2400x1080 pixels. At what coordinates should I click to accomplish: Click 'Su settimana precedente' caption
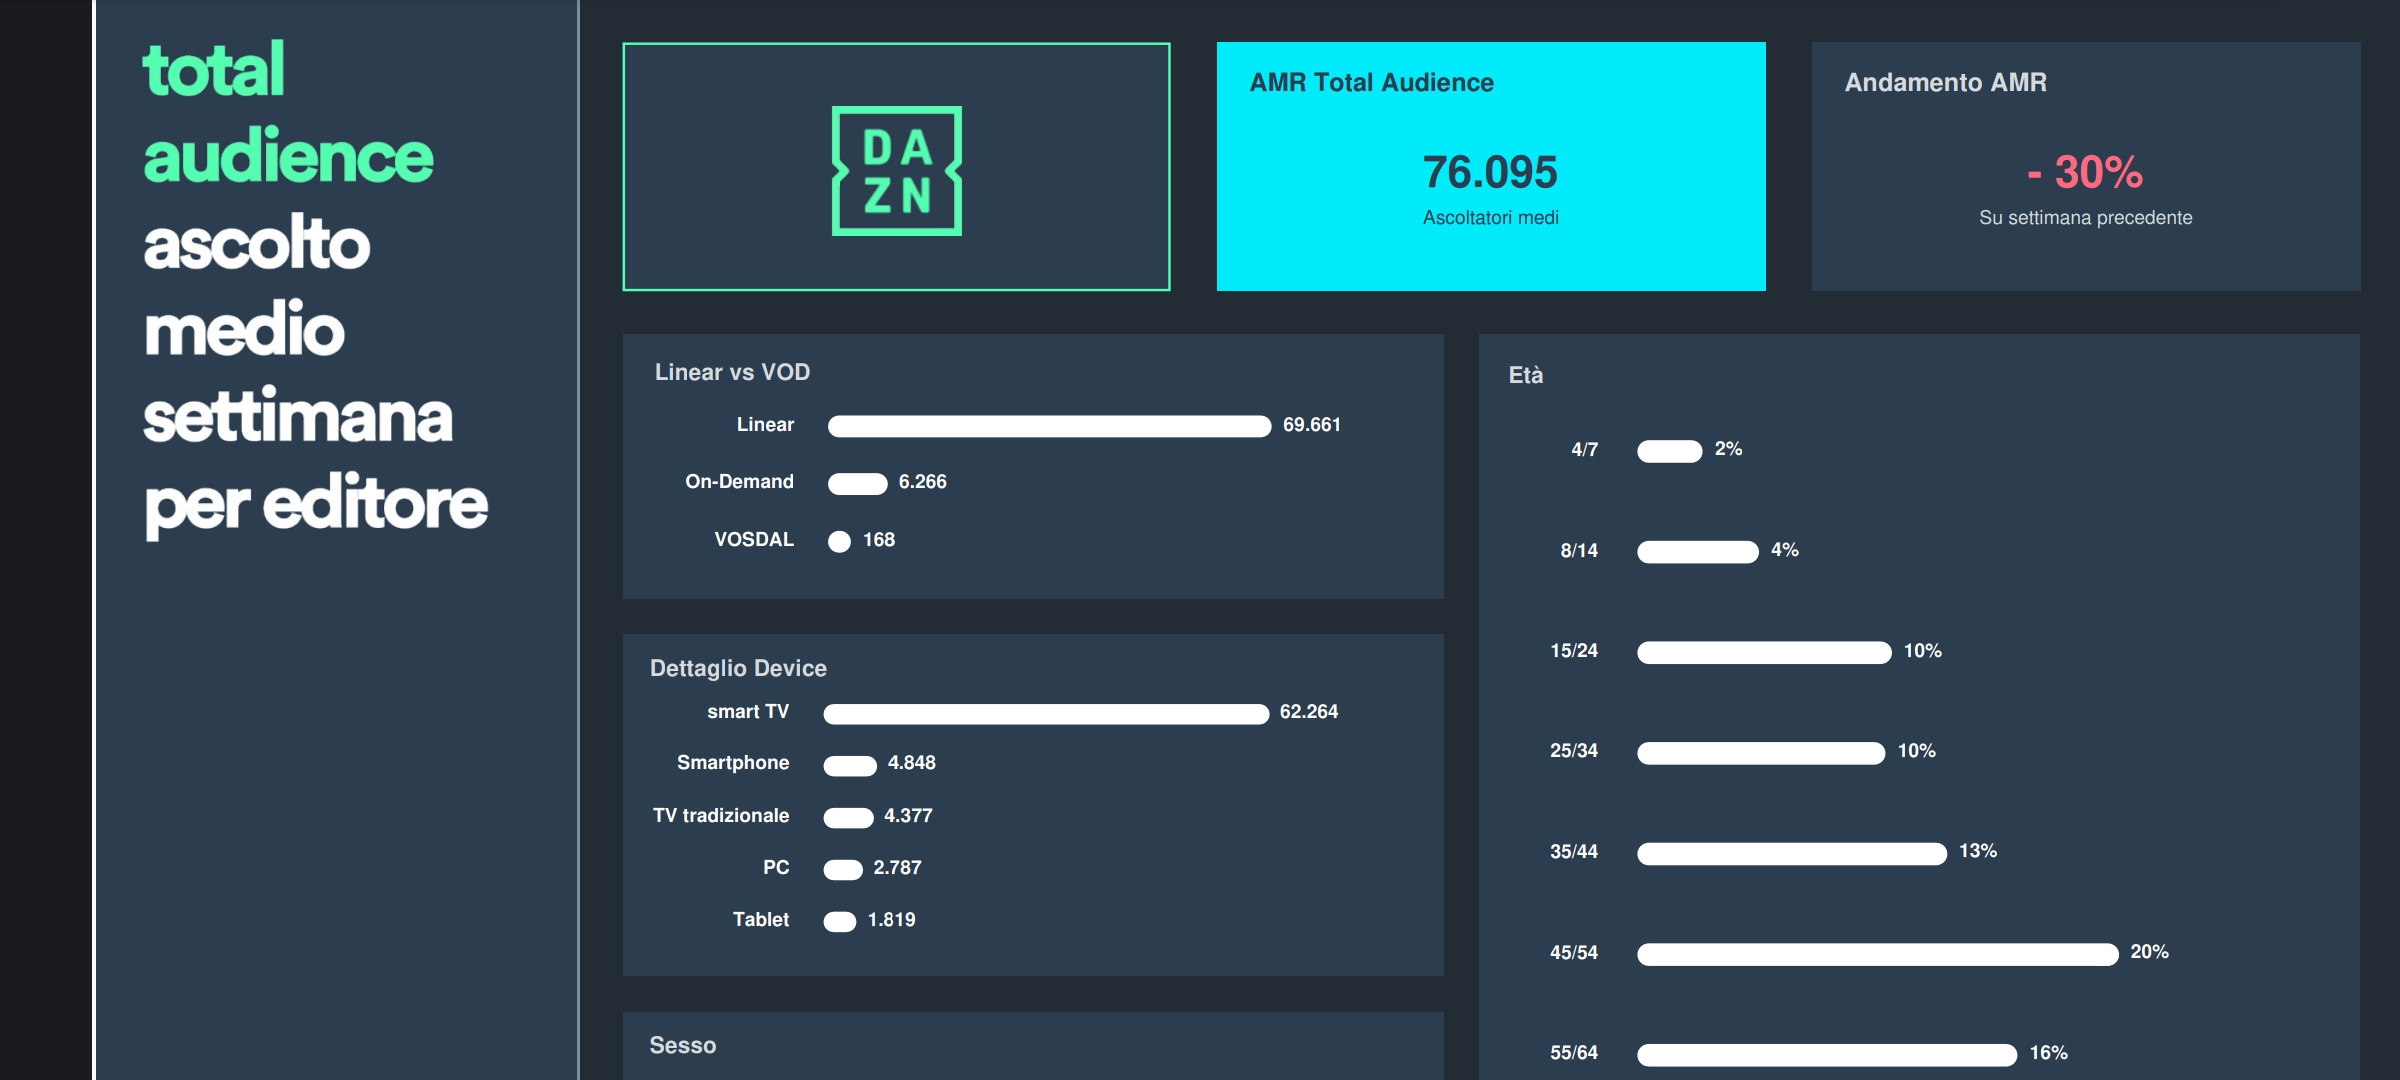(2085, 218)
